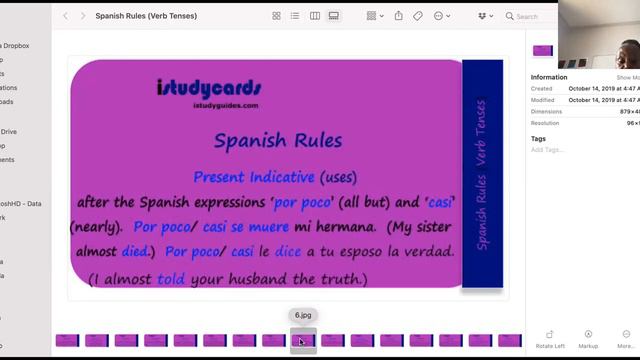Click Rotate Left button
Image resolution: width=640 pixels, height=360 pixels.
click(550, 339)
